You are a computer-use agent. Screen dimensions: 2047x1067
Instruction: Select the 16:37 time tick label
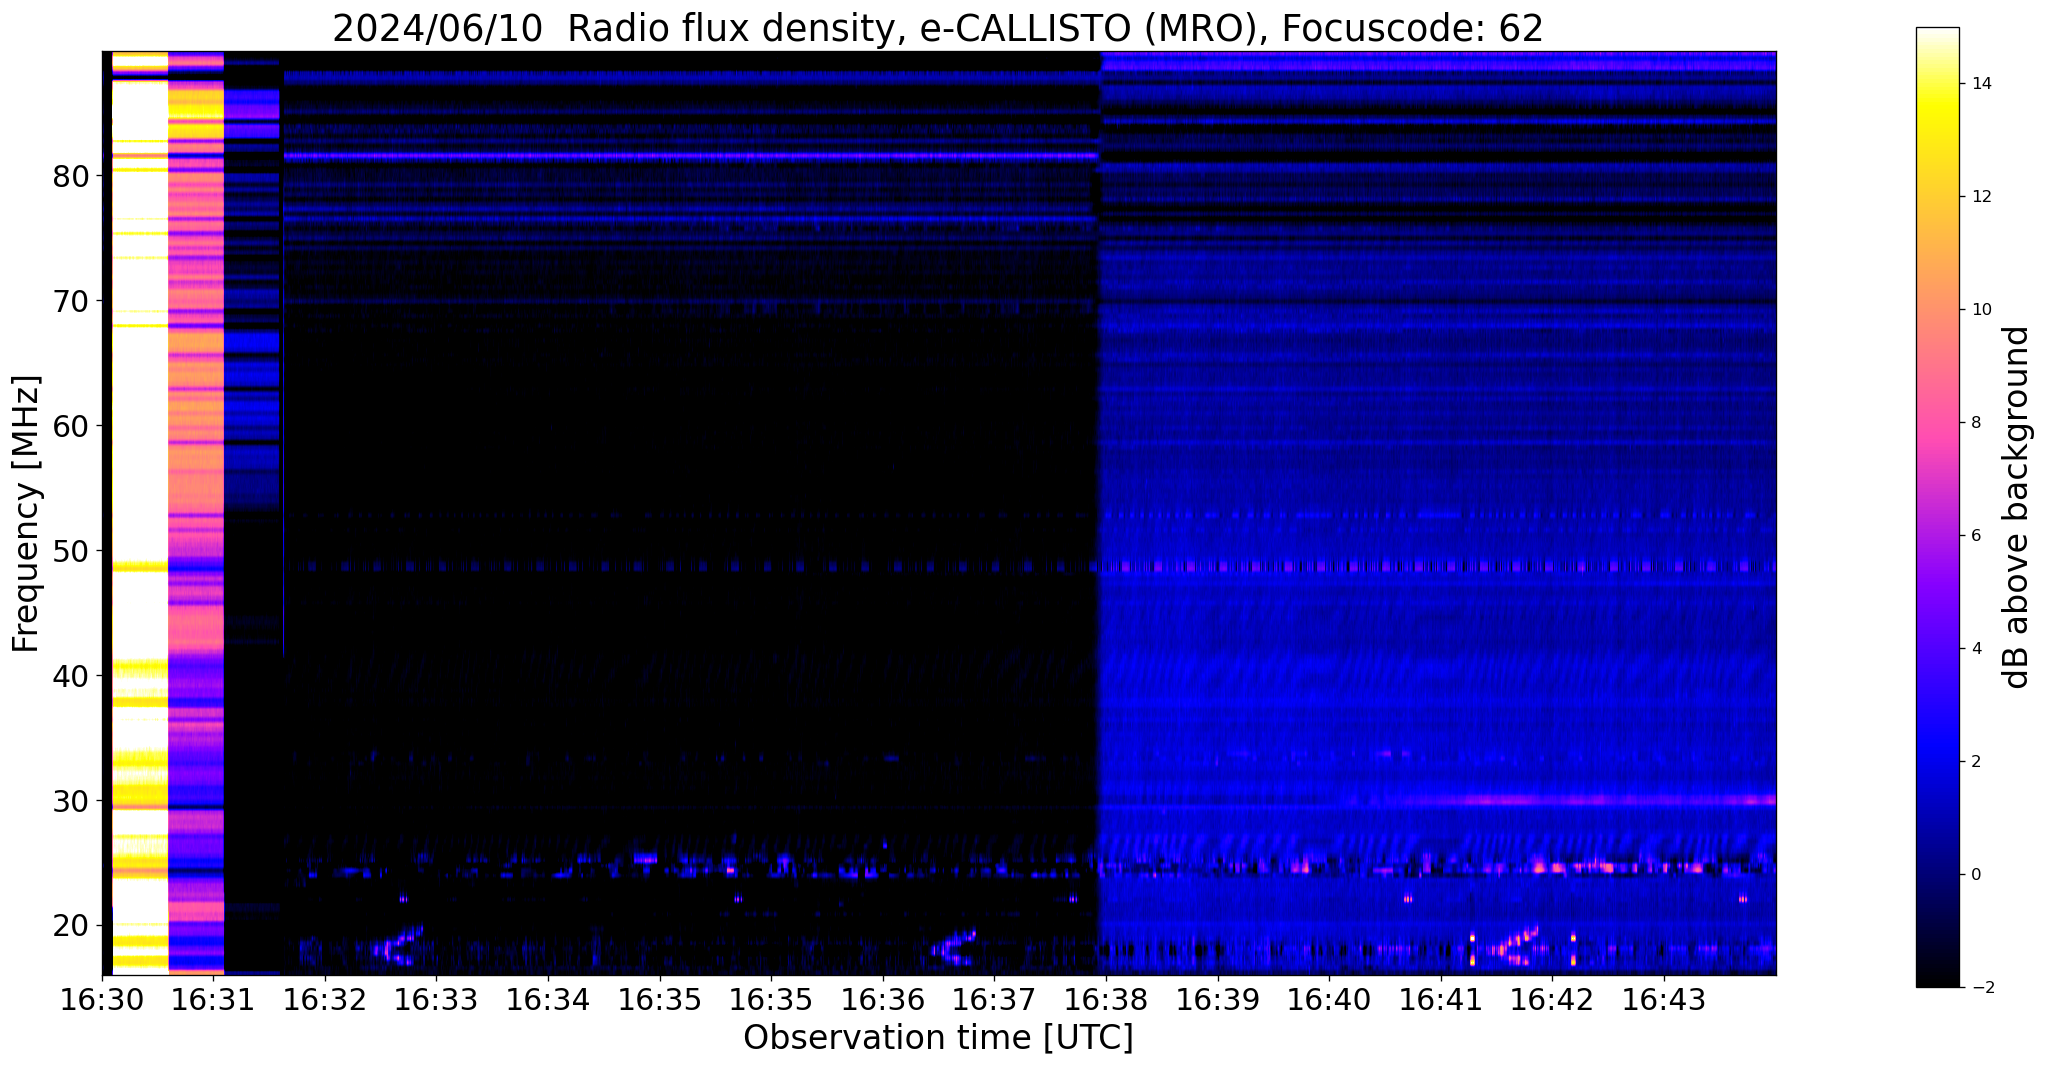point(994,999)
